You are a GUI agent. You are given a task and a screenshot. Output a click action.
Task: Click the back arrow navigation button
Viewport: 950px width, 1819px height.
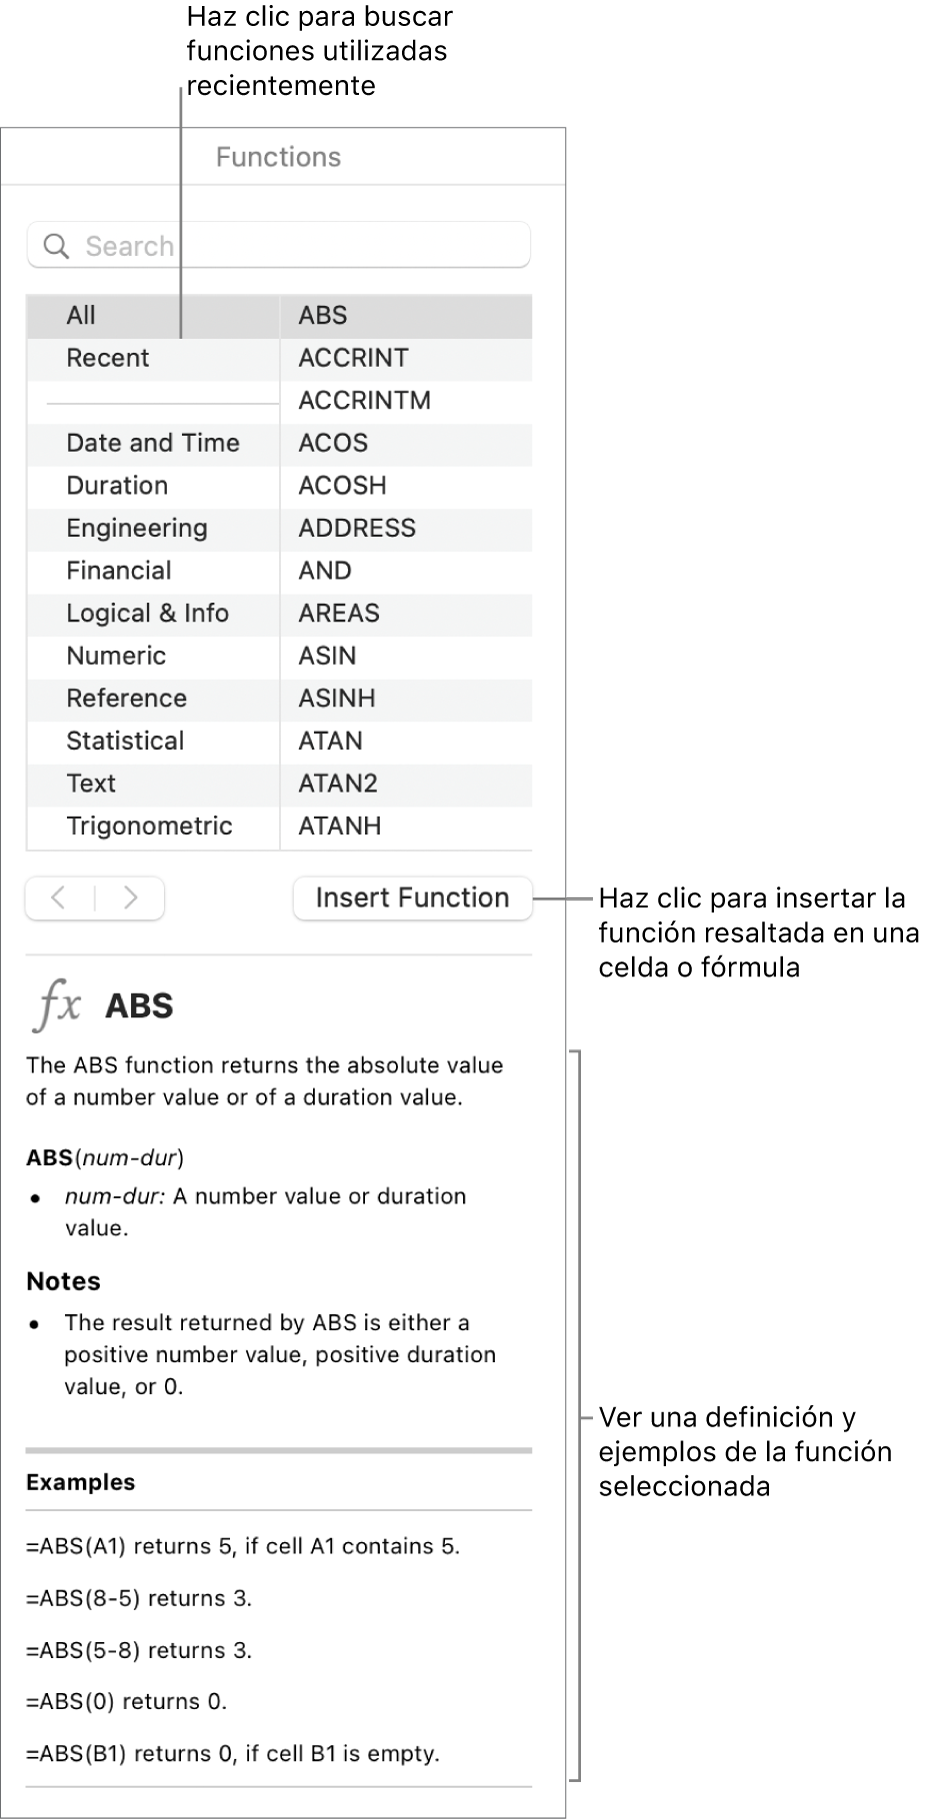click(59, 898)
